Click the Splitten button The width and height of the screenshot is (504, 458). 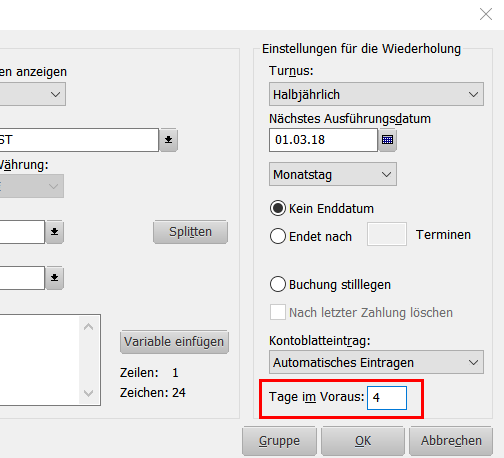pos(190,232)
